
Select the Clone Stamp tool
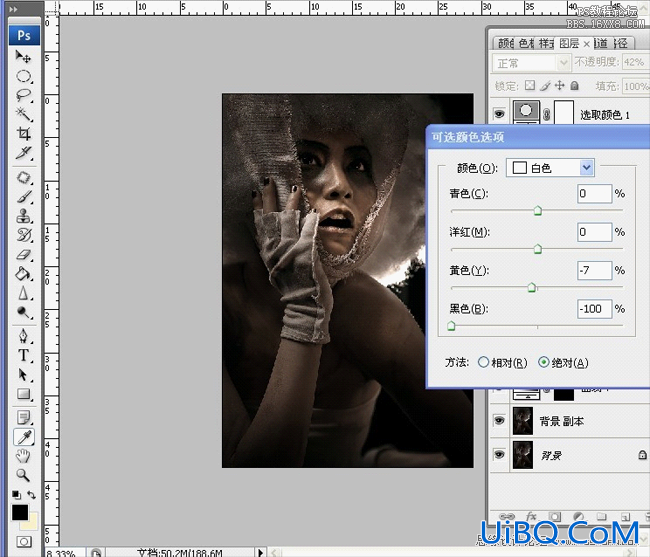23,216
